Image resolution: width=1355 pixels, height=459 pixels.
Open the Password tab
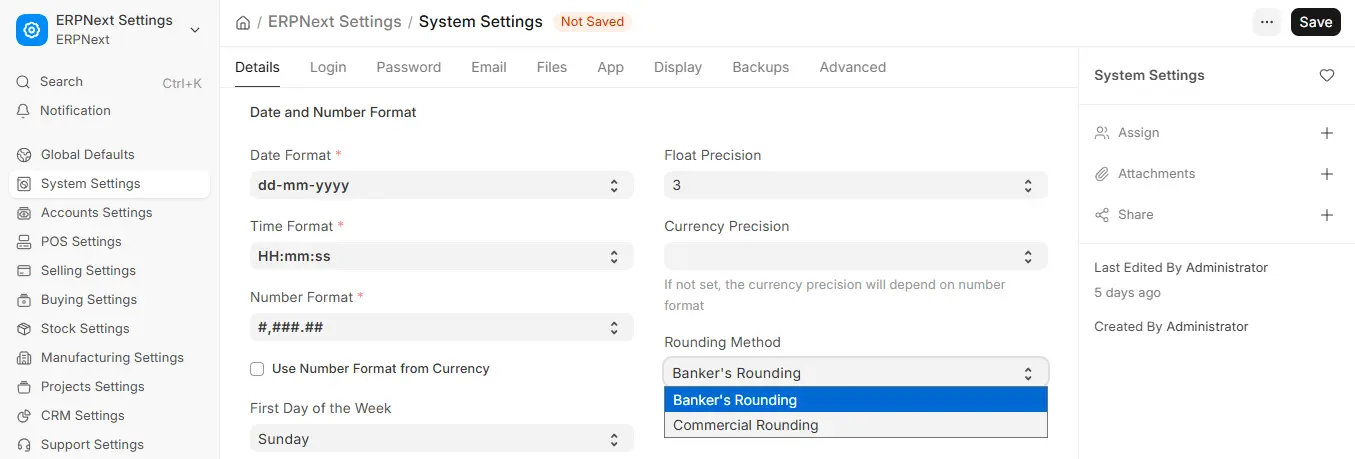[409, 67]
